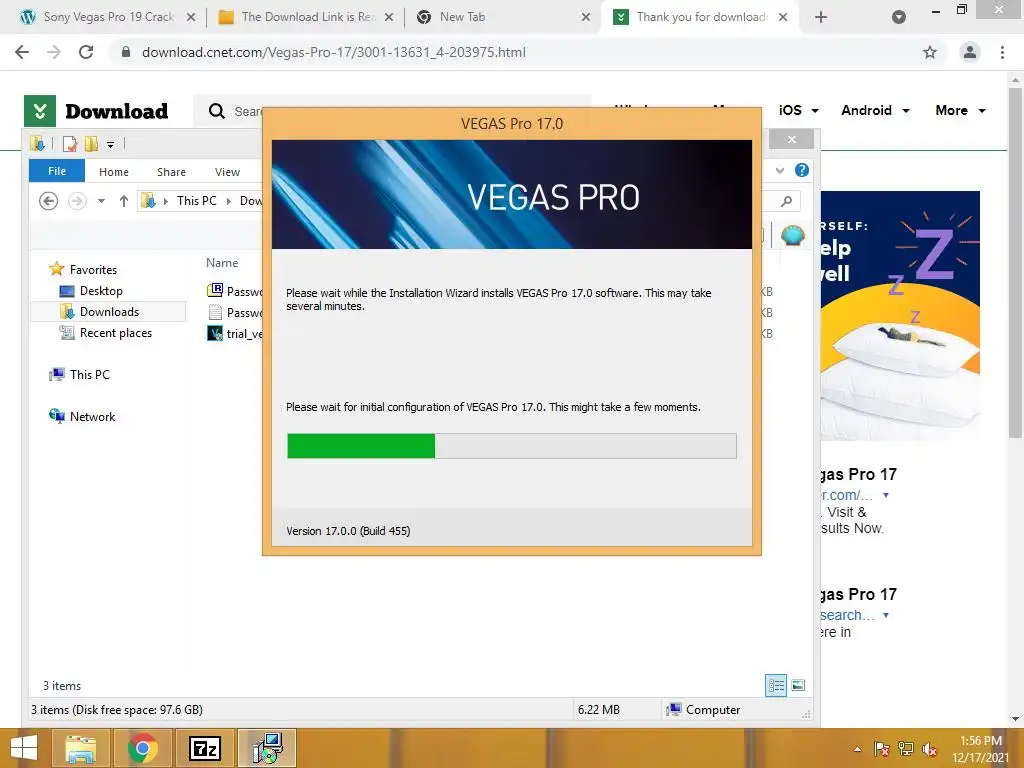Open File Explorer from the taskbar
Image resolution: width=1024 pixels, height=768 pixels.
(x=80, y=748)
